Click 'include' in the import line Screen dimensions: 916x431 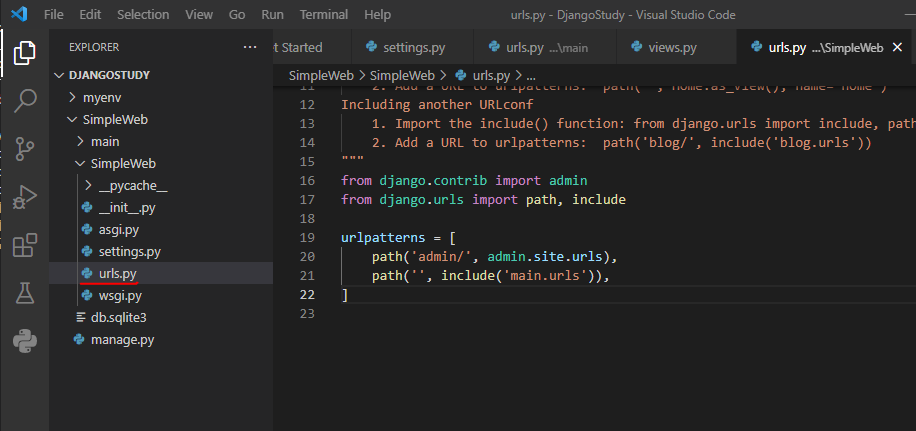pyautogui.click(x=599, y=200)
